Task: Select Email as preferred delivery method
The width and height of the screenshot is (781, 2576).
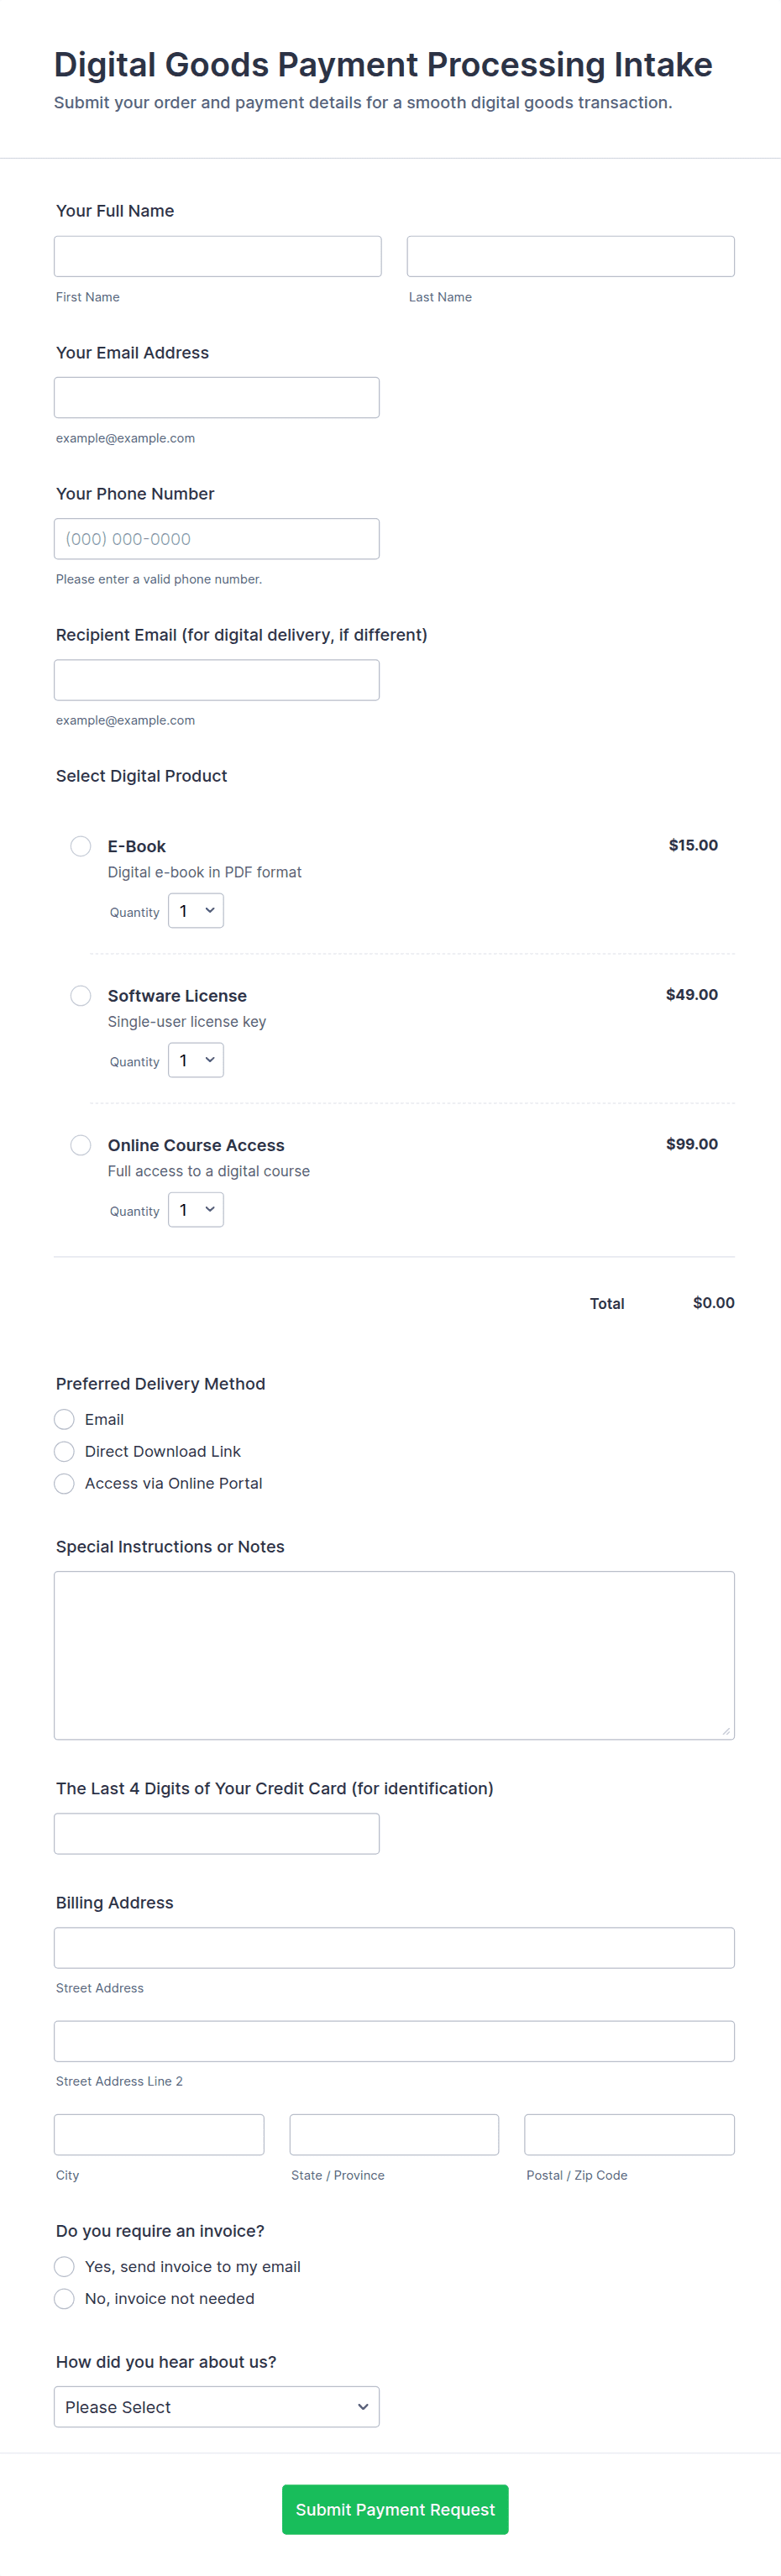Action: tap(65, 1419)
